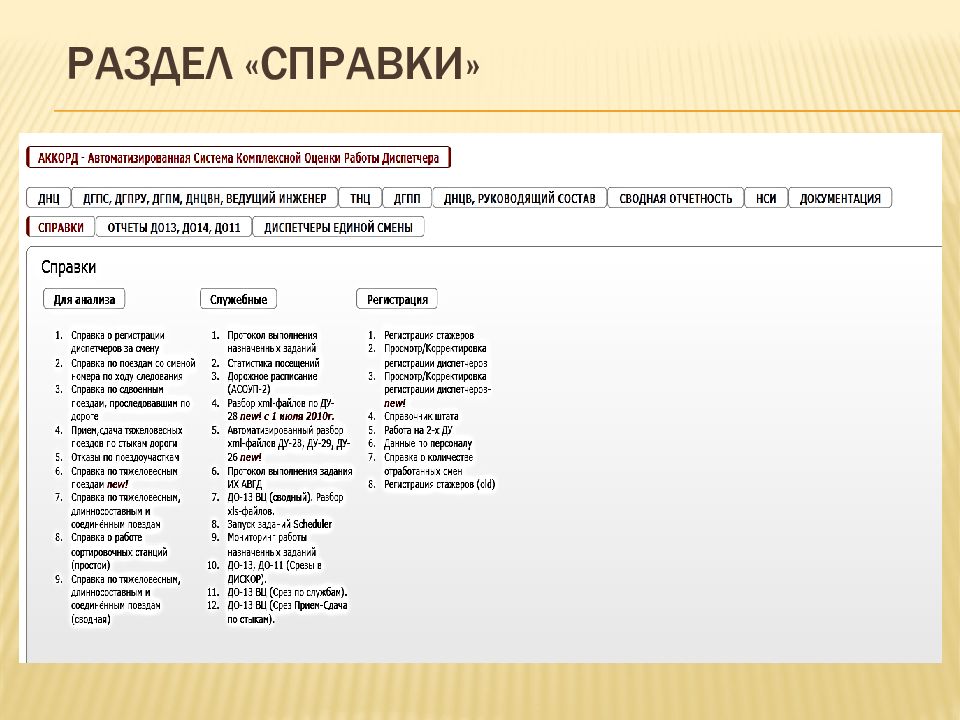Select the СПРАВКИ sub-tab
The height and width of the screenshot is (720, 960).
point(61,227)
